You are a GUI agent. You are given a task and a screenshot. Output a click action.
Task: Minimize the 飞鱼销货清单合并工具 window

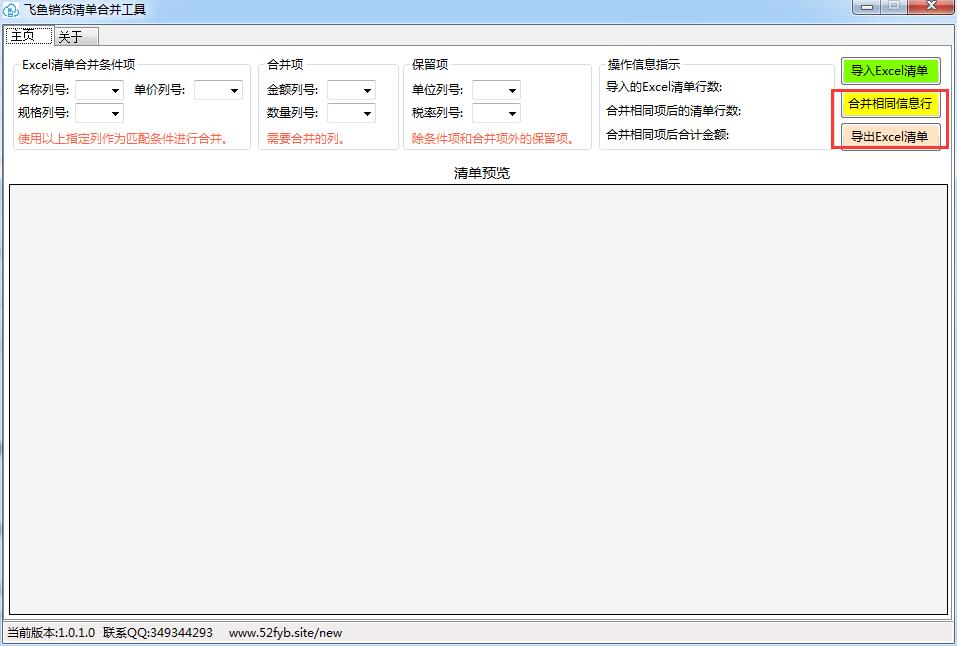[x=866, y=7]
